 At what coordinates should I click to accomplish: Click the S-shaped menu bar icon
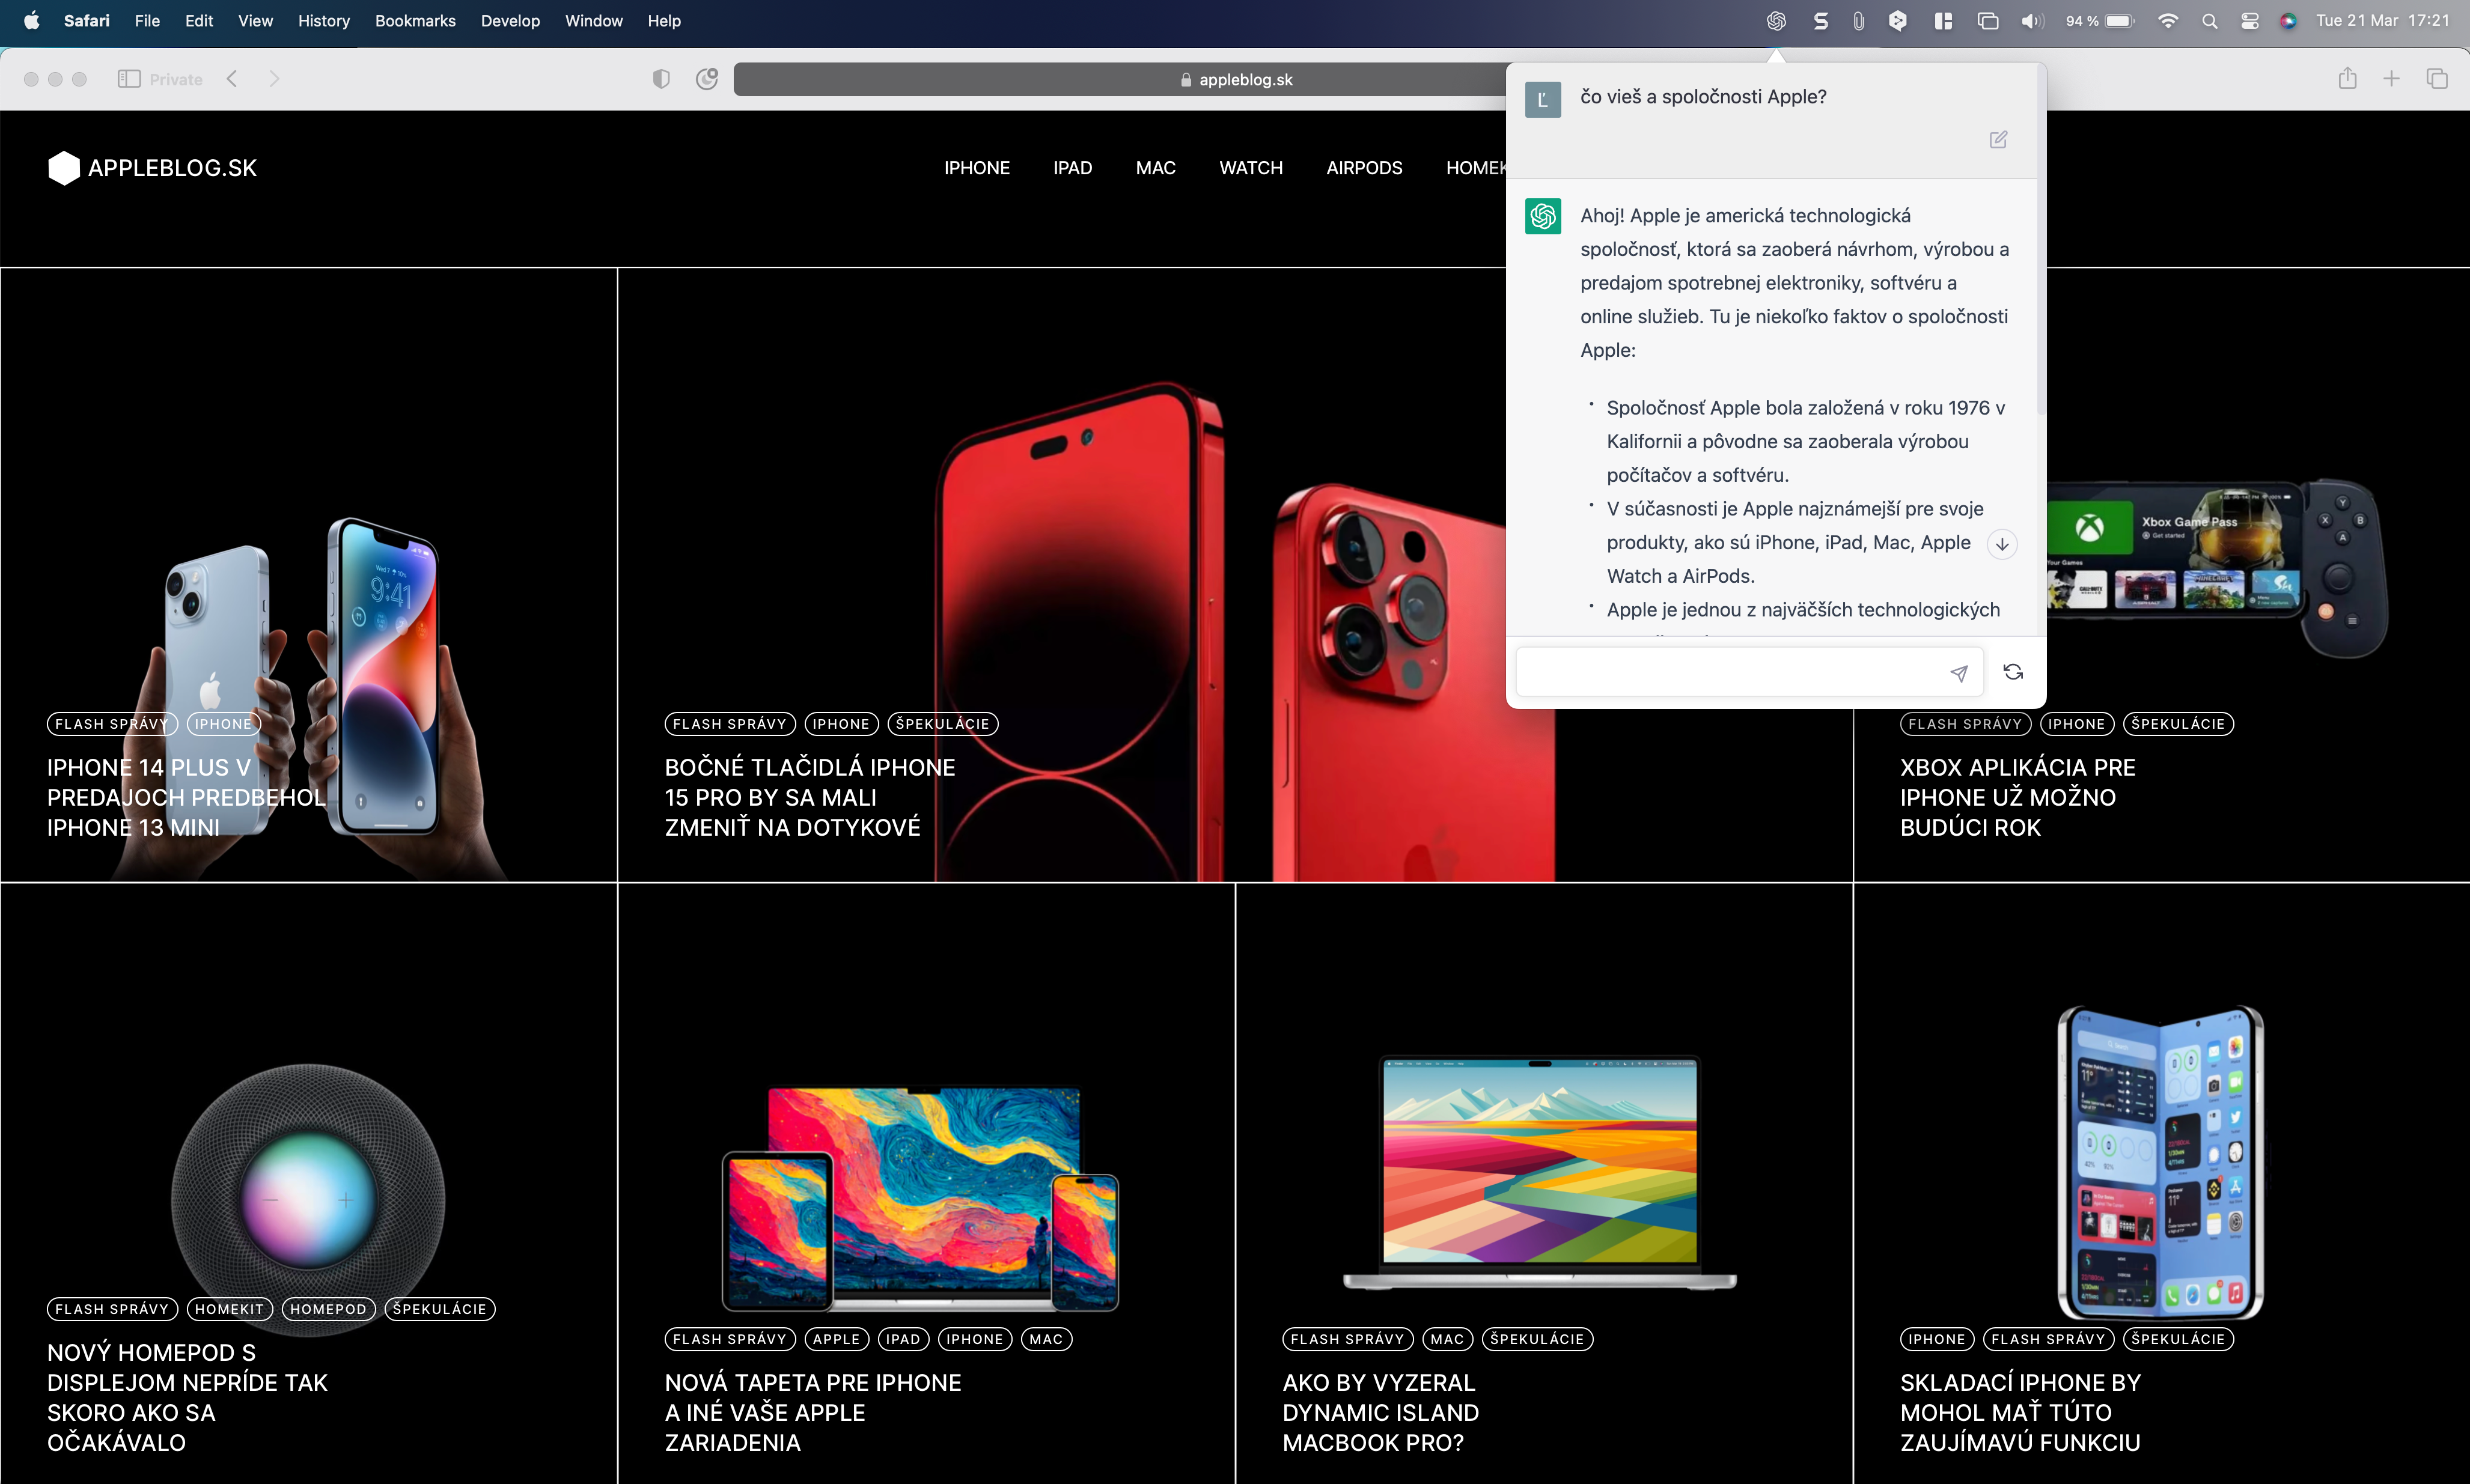click(1820, 21)
